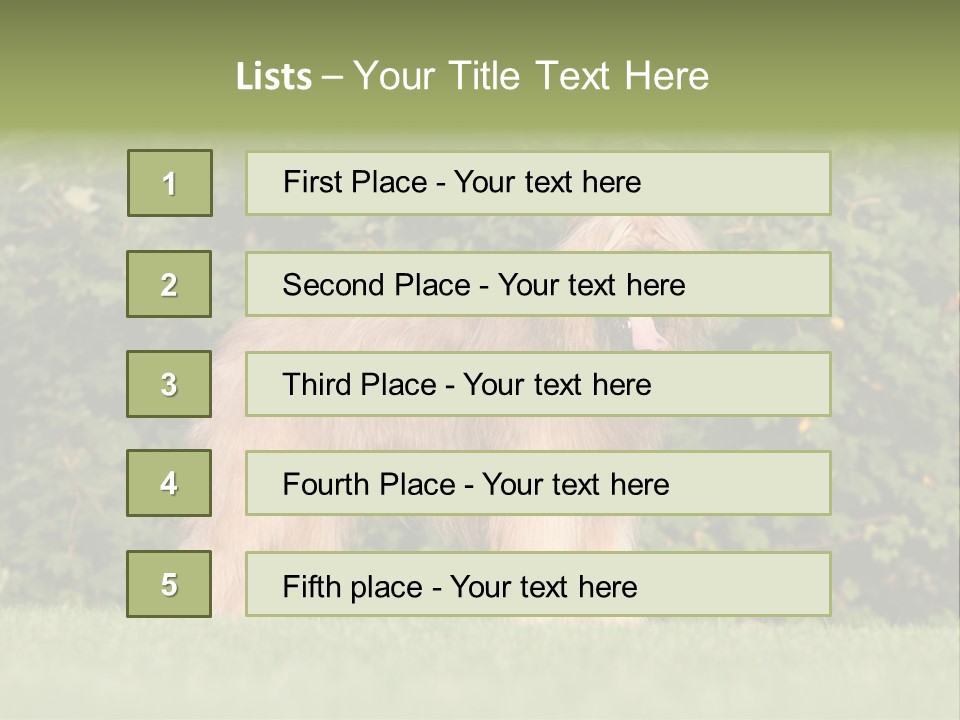Image resolution: width=960 pixels, height=720 pixels.
Task: Click the number 5 box
Action: point(169,583)
